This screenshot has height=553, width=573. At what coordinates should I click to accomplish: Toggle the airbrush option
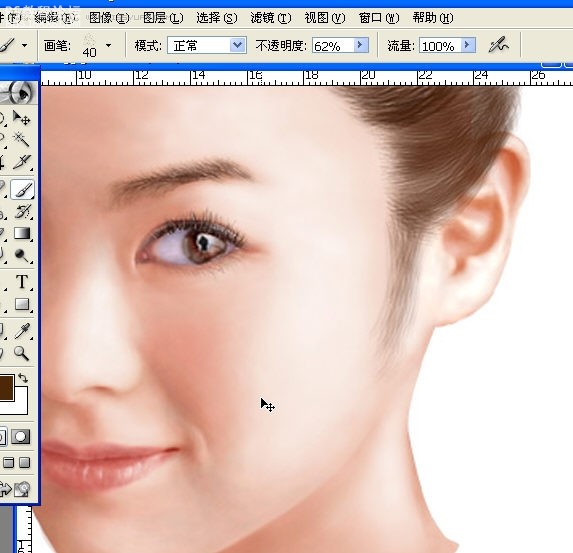(x=499, y=45)
